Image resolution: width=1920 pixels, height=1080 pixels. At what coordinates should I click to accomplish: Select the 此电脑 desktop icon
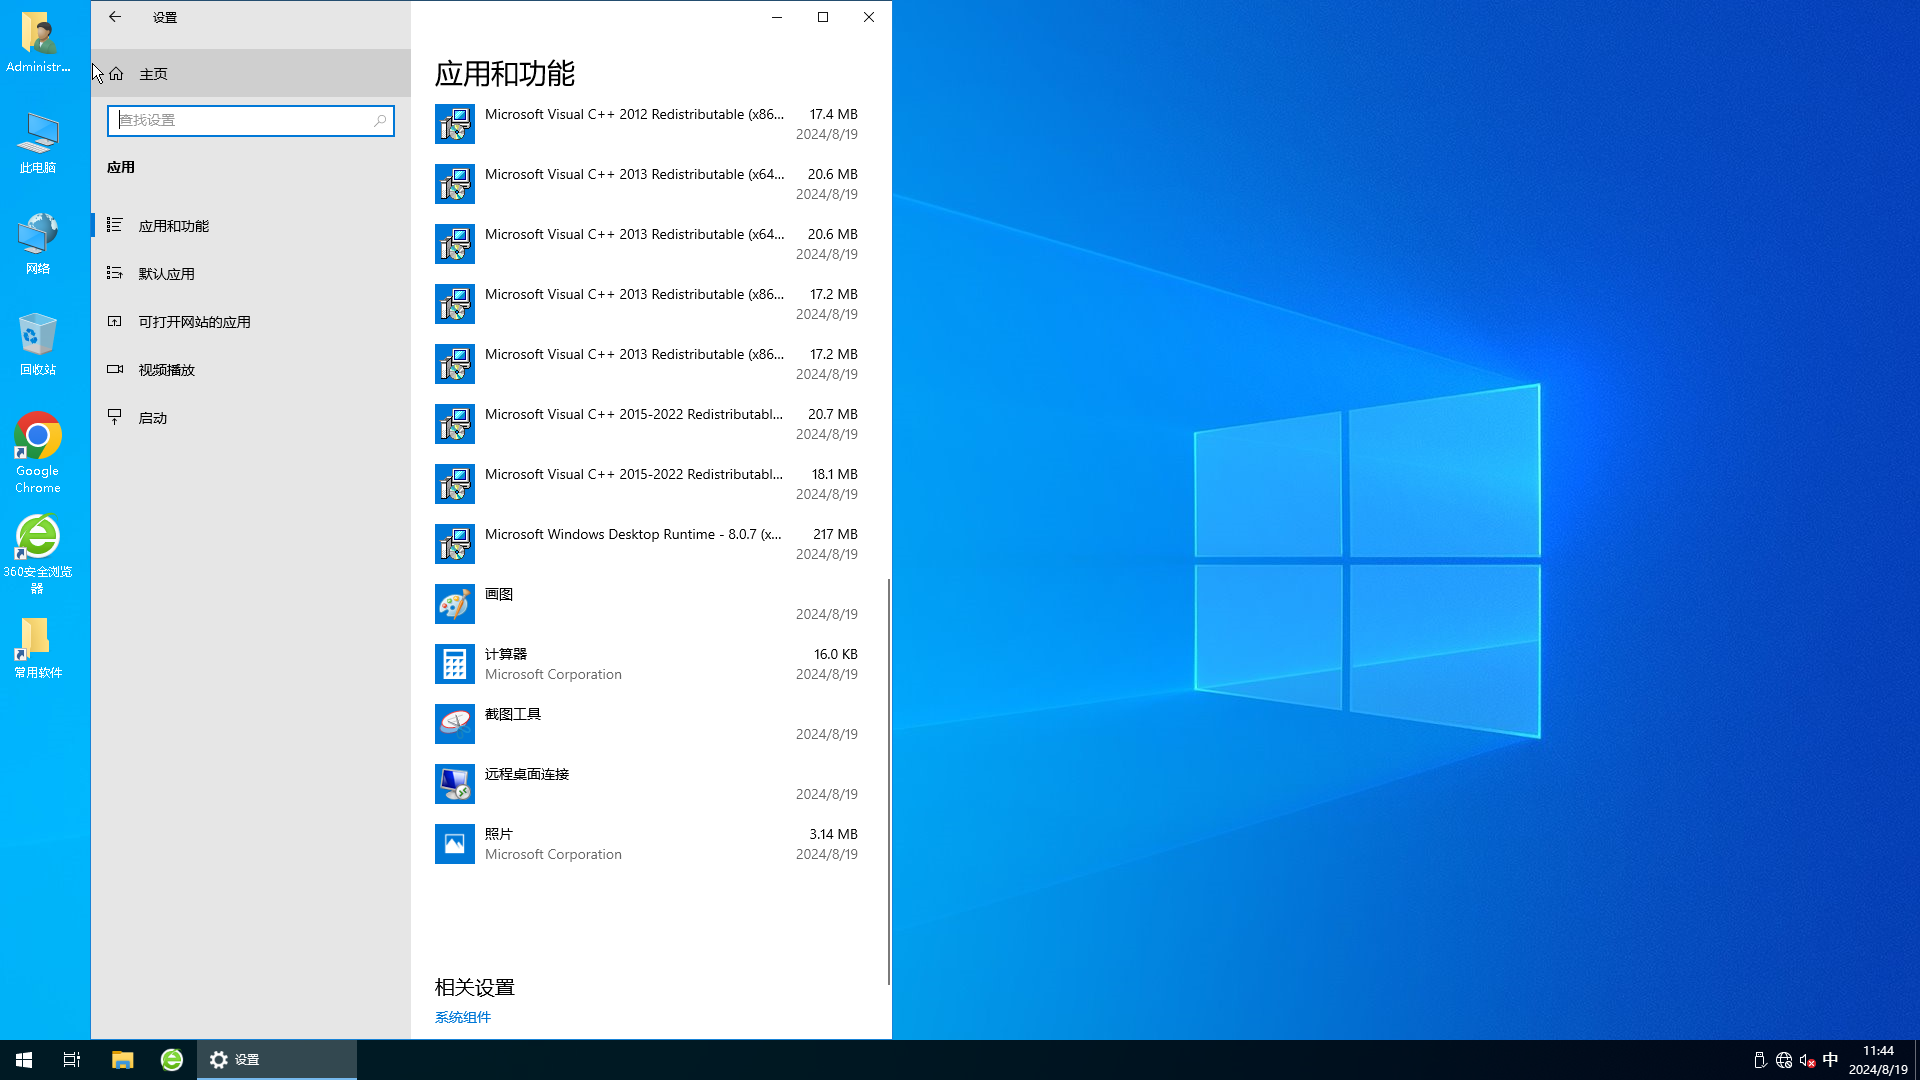point(38,143)
